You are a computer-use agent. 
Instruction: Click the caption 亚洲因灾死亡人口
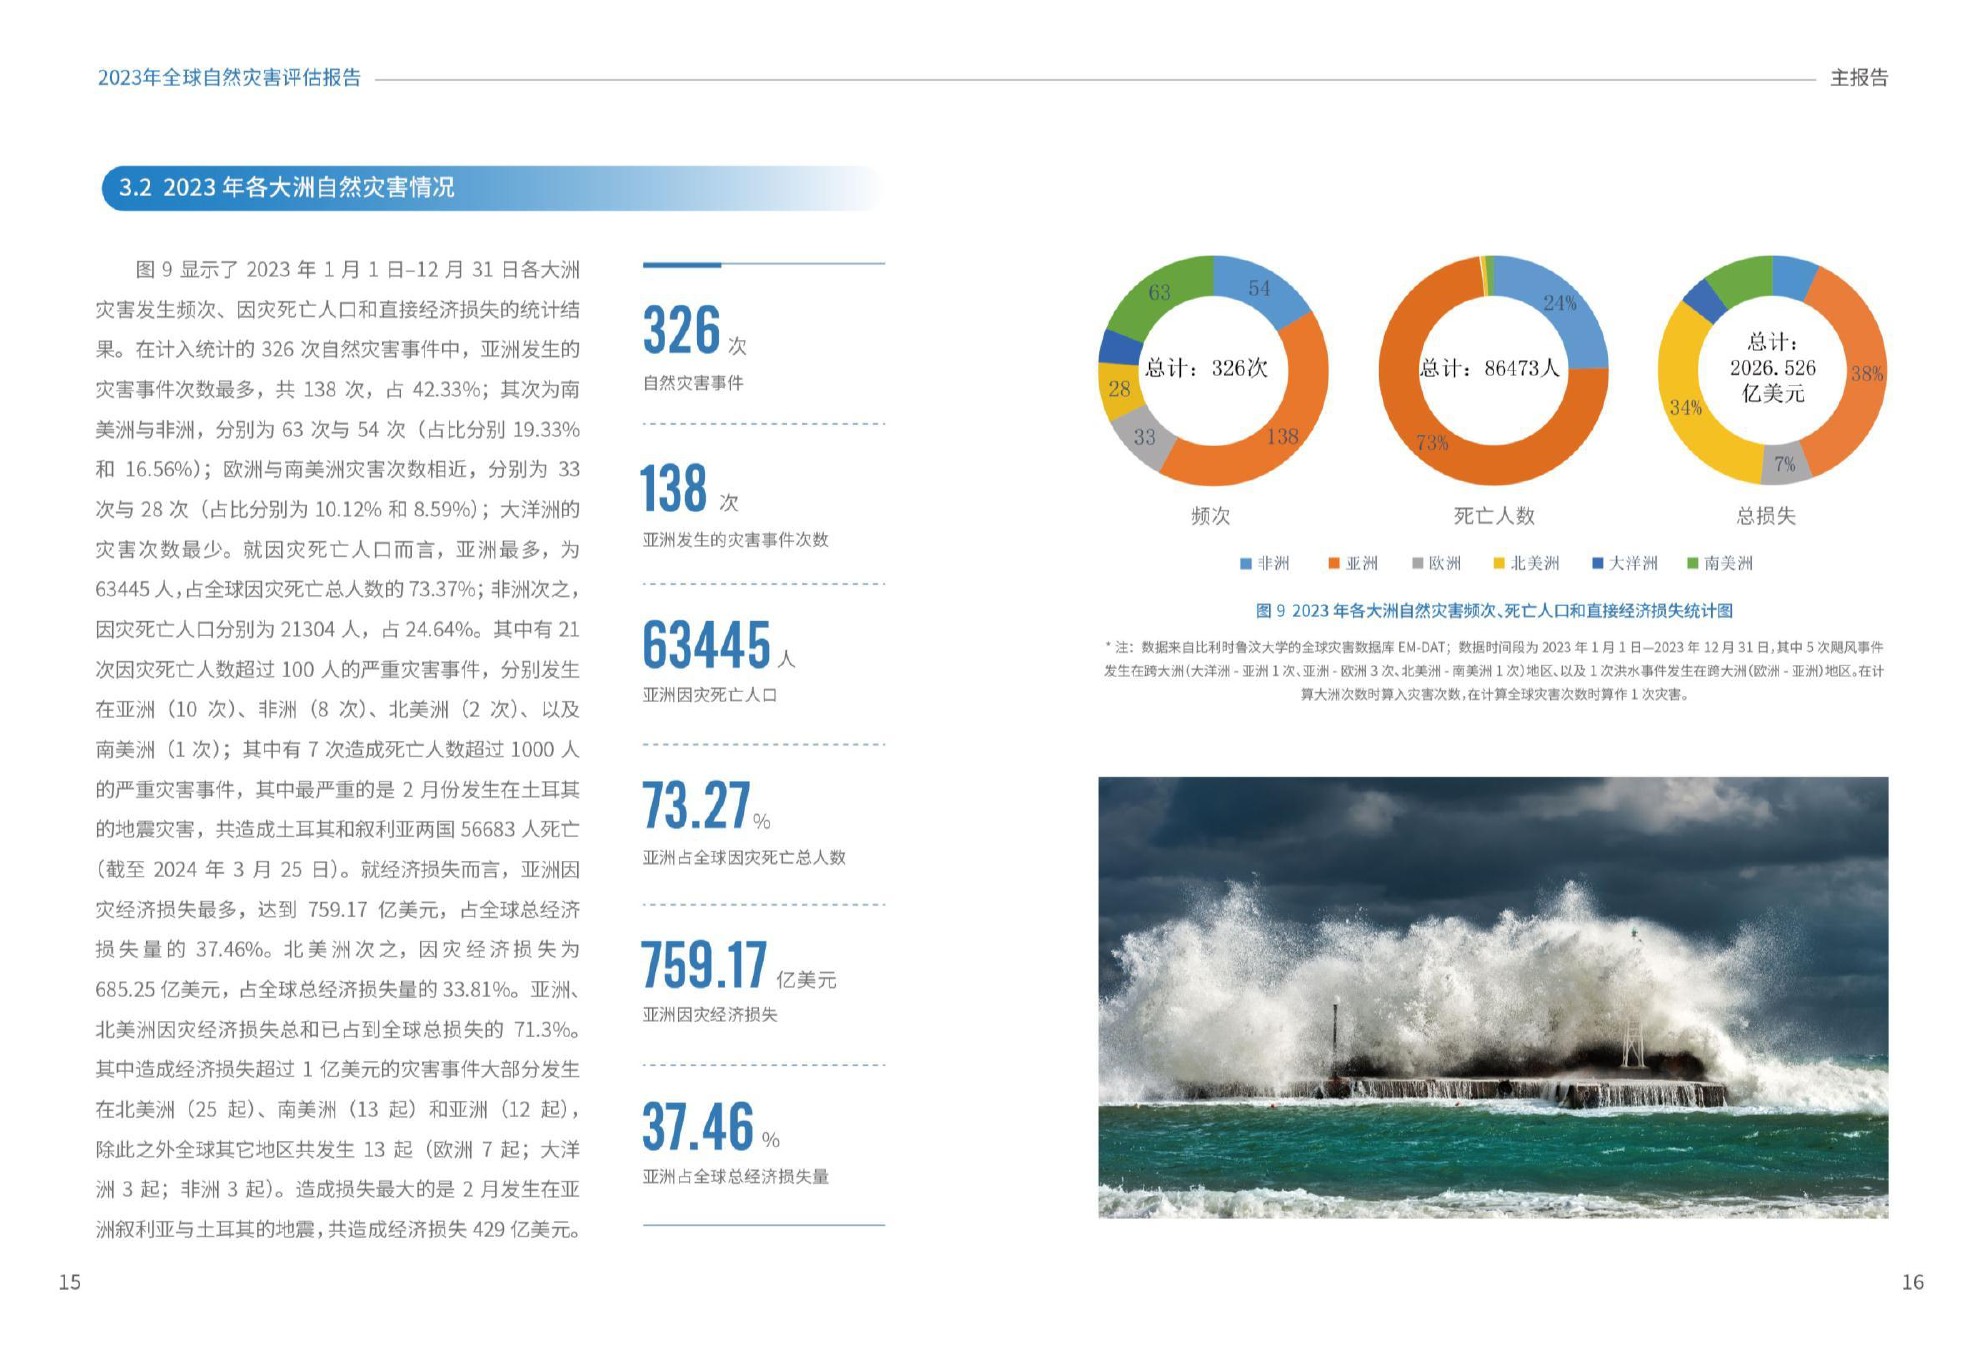[x=709, y=695]
